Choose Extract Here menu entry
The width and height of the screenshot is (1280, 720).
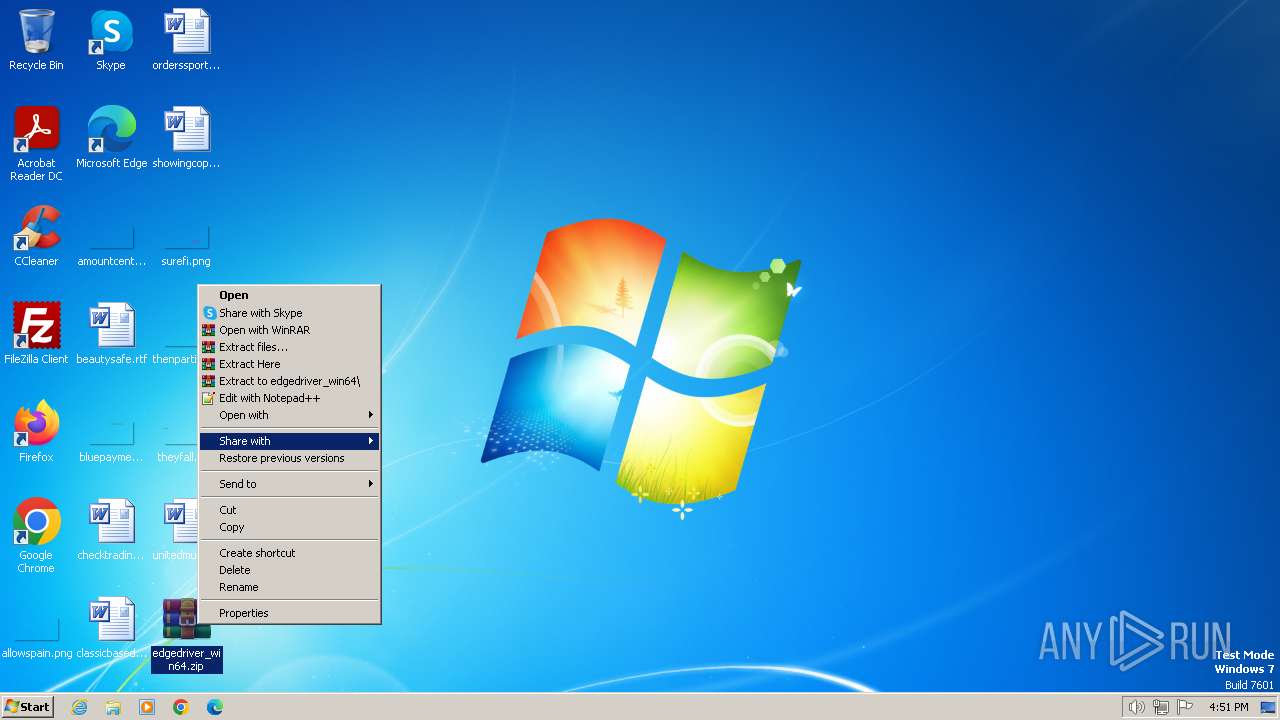290,364
